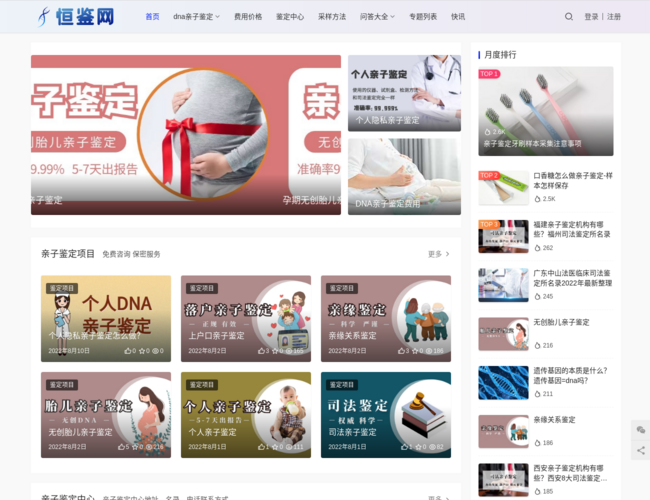Click the 恒鉴网 site logo
This screenshot has width=650, height=500.
(x=76, y=17)
